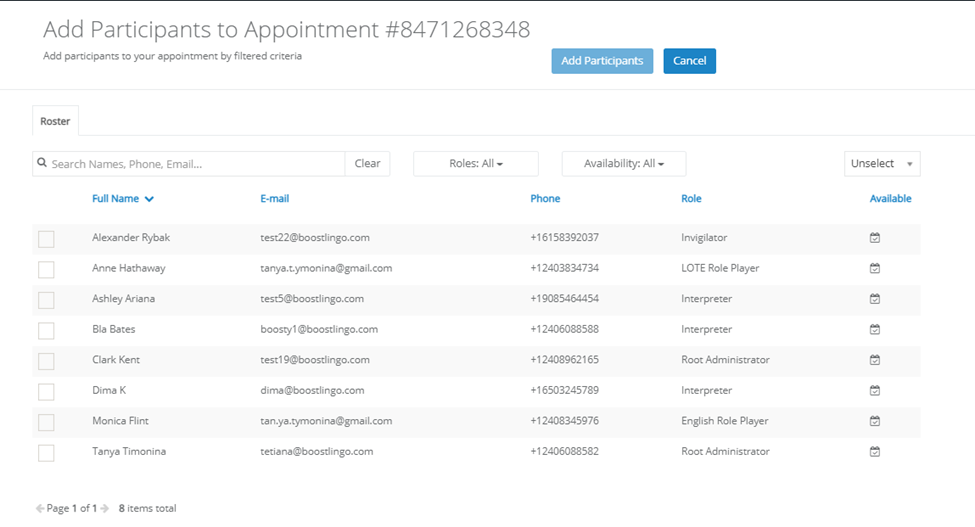Screen dimensions: 975x527
Task: Click phone number +12403834734
Action: click(x=564, y=268)
